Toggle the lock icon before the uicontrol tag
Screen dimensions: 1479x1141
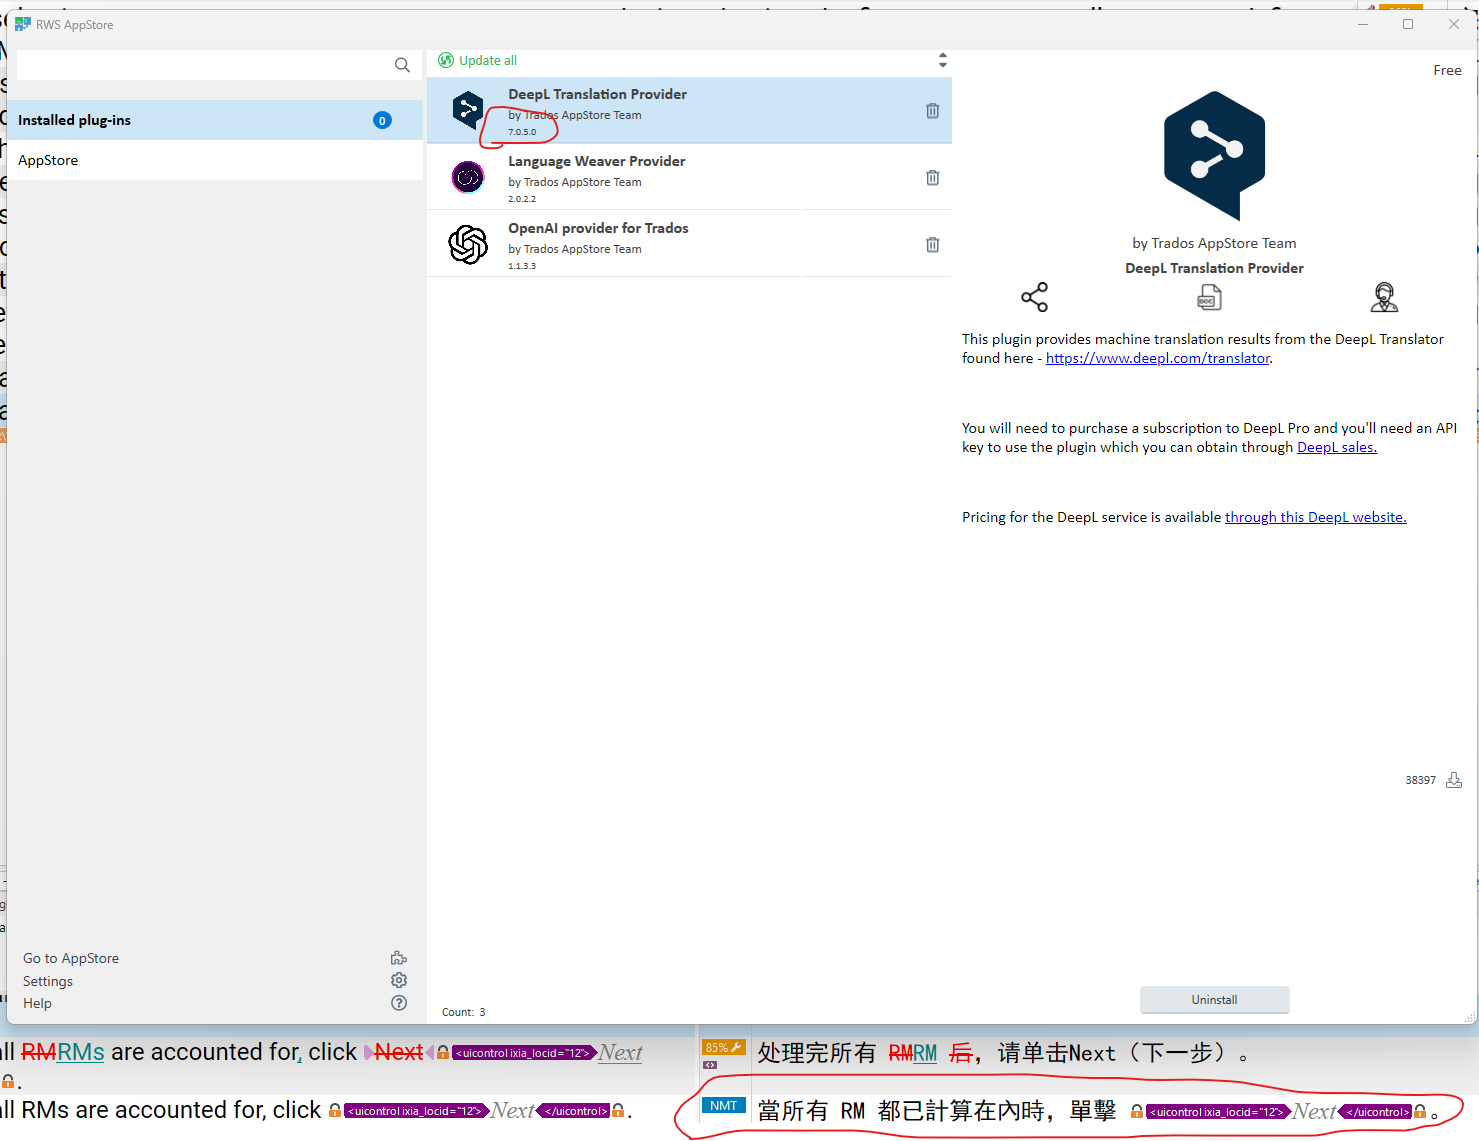click(1137, 1110)
